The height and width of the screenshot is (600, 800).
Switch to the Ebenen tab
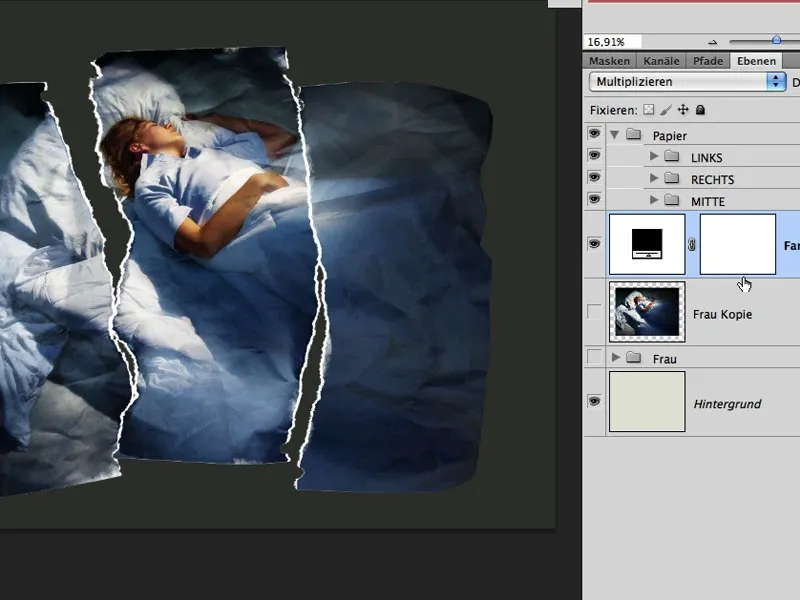coord(756,61)
